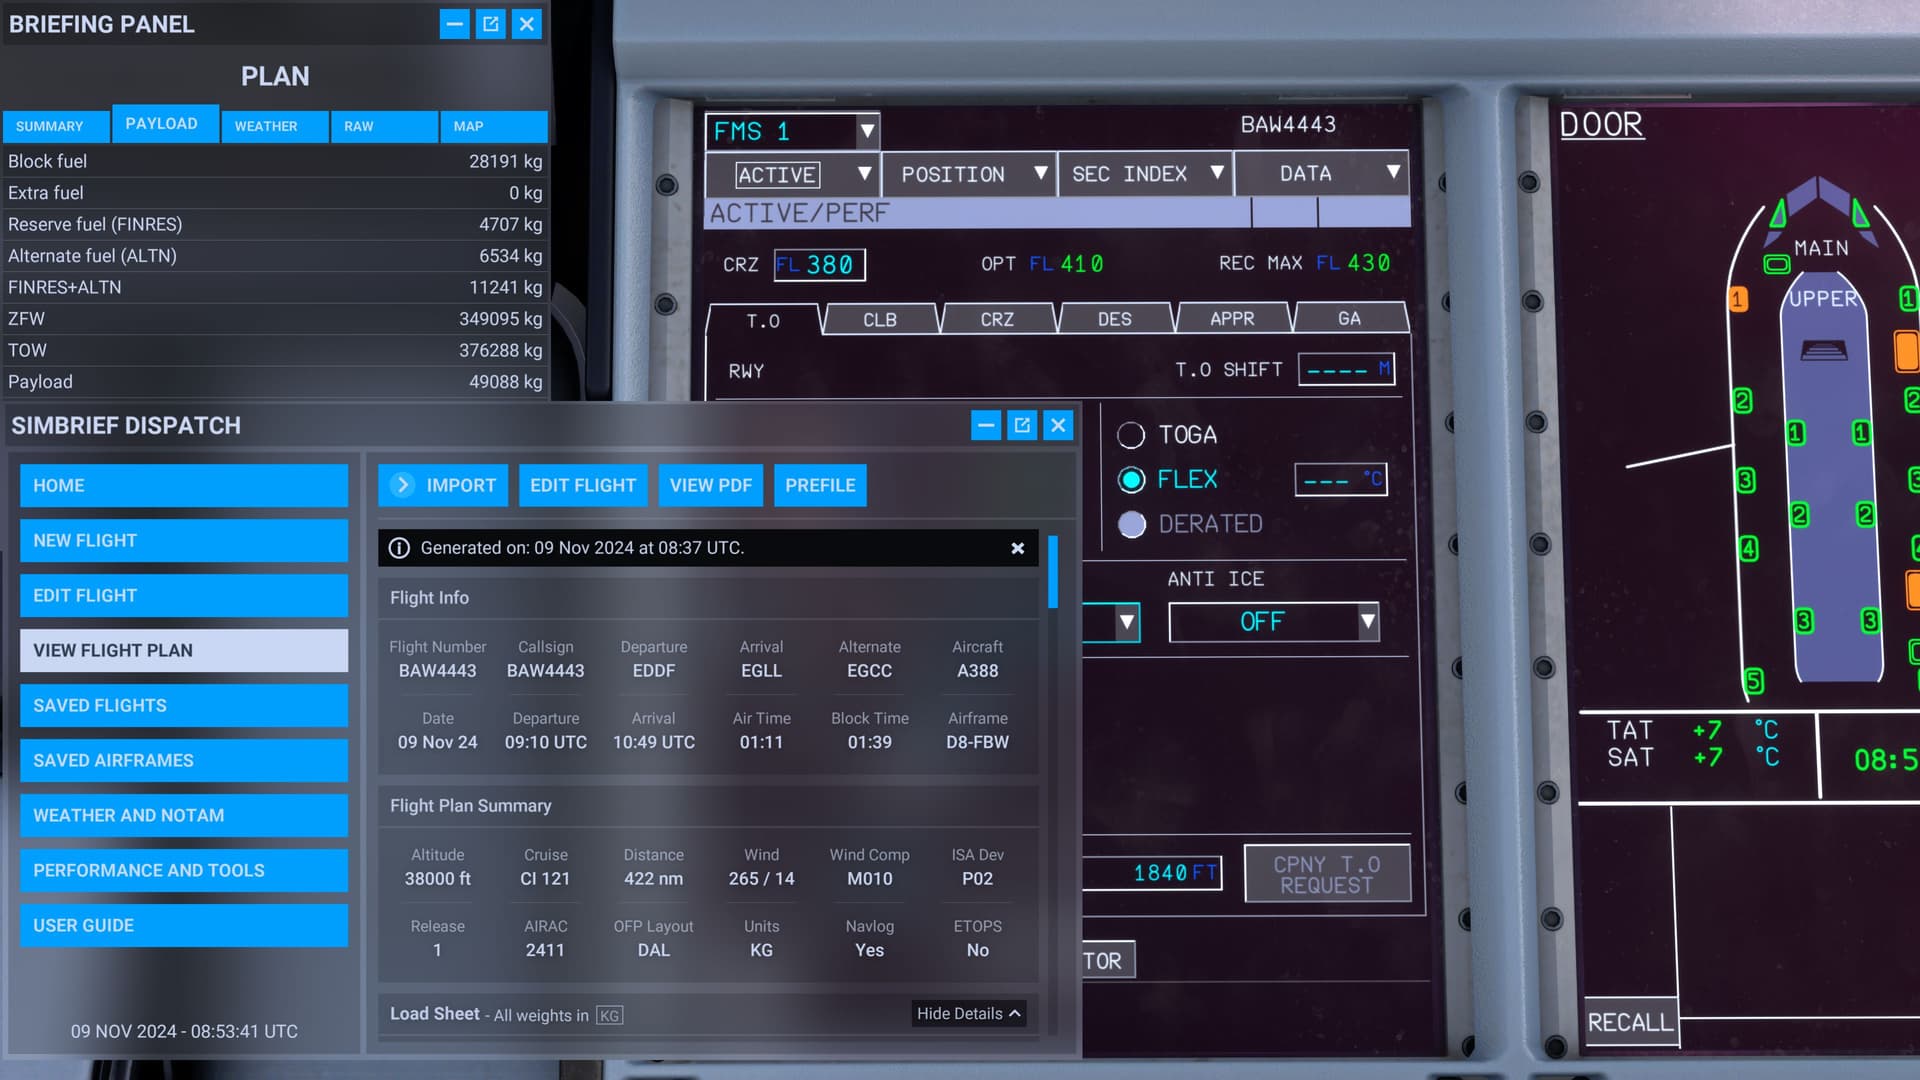
Task: Click the T.O SHIFT input field
Action: tap(1346, 369)
